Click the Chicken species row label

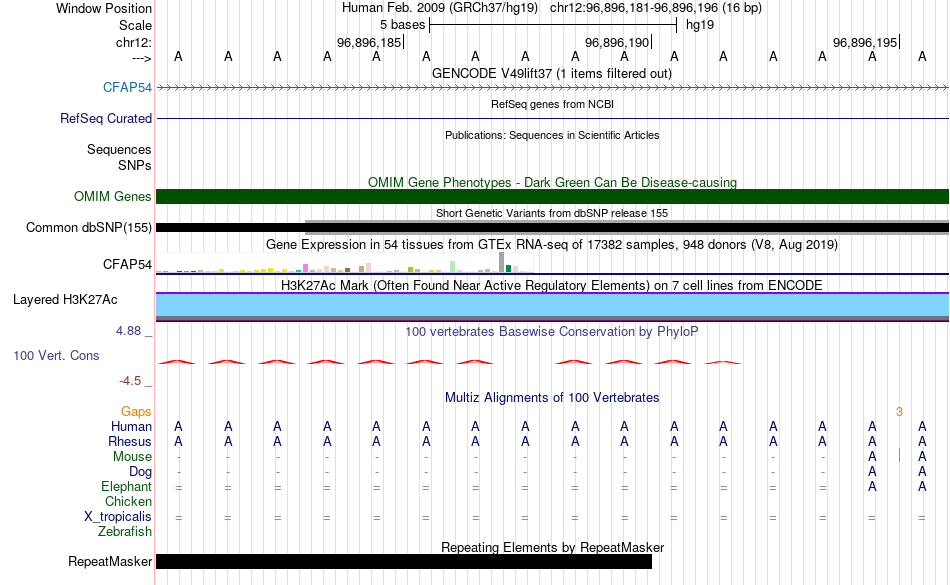(128, 501)
